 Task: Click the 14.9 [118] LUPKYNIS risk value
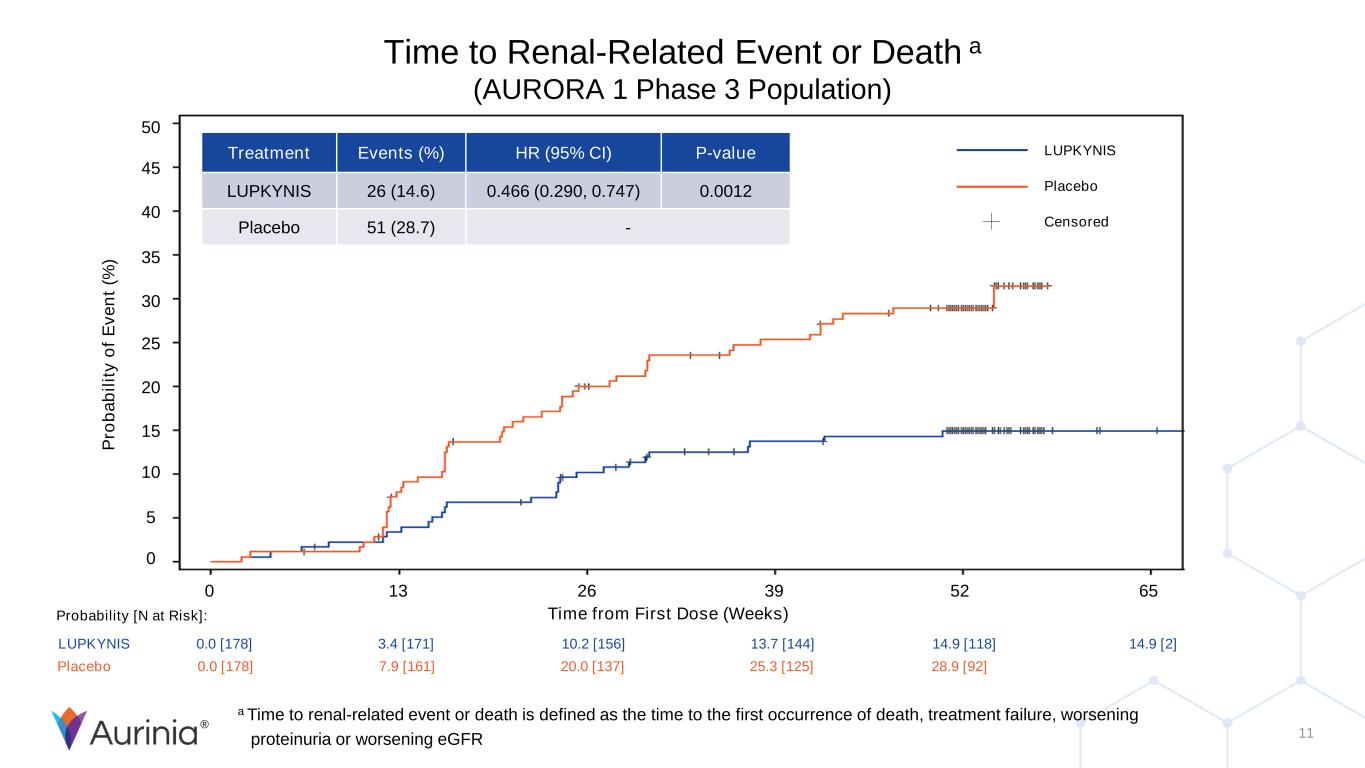coord(963,644)
